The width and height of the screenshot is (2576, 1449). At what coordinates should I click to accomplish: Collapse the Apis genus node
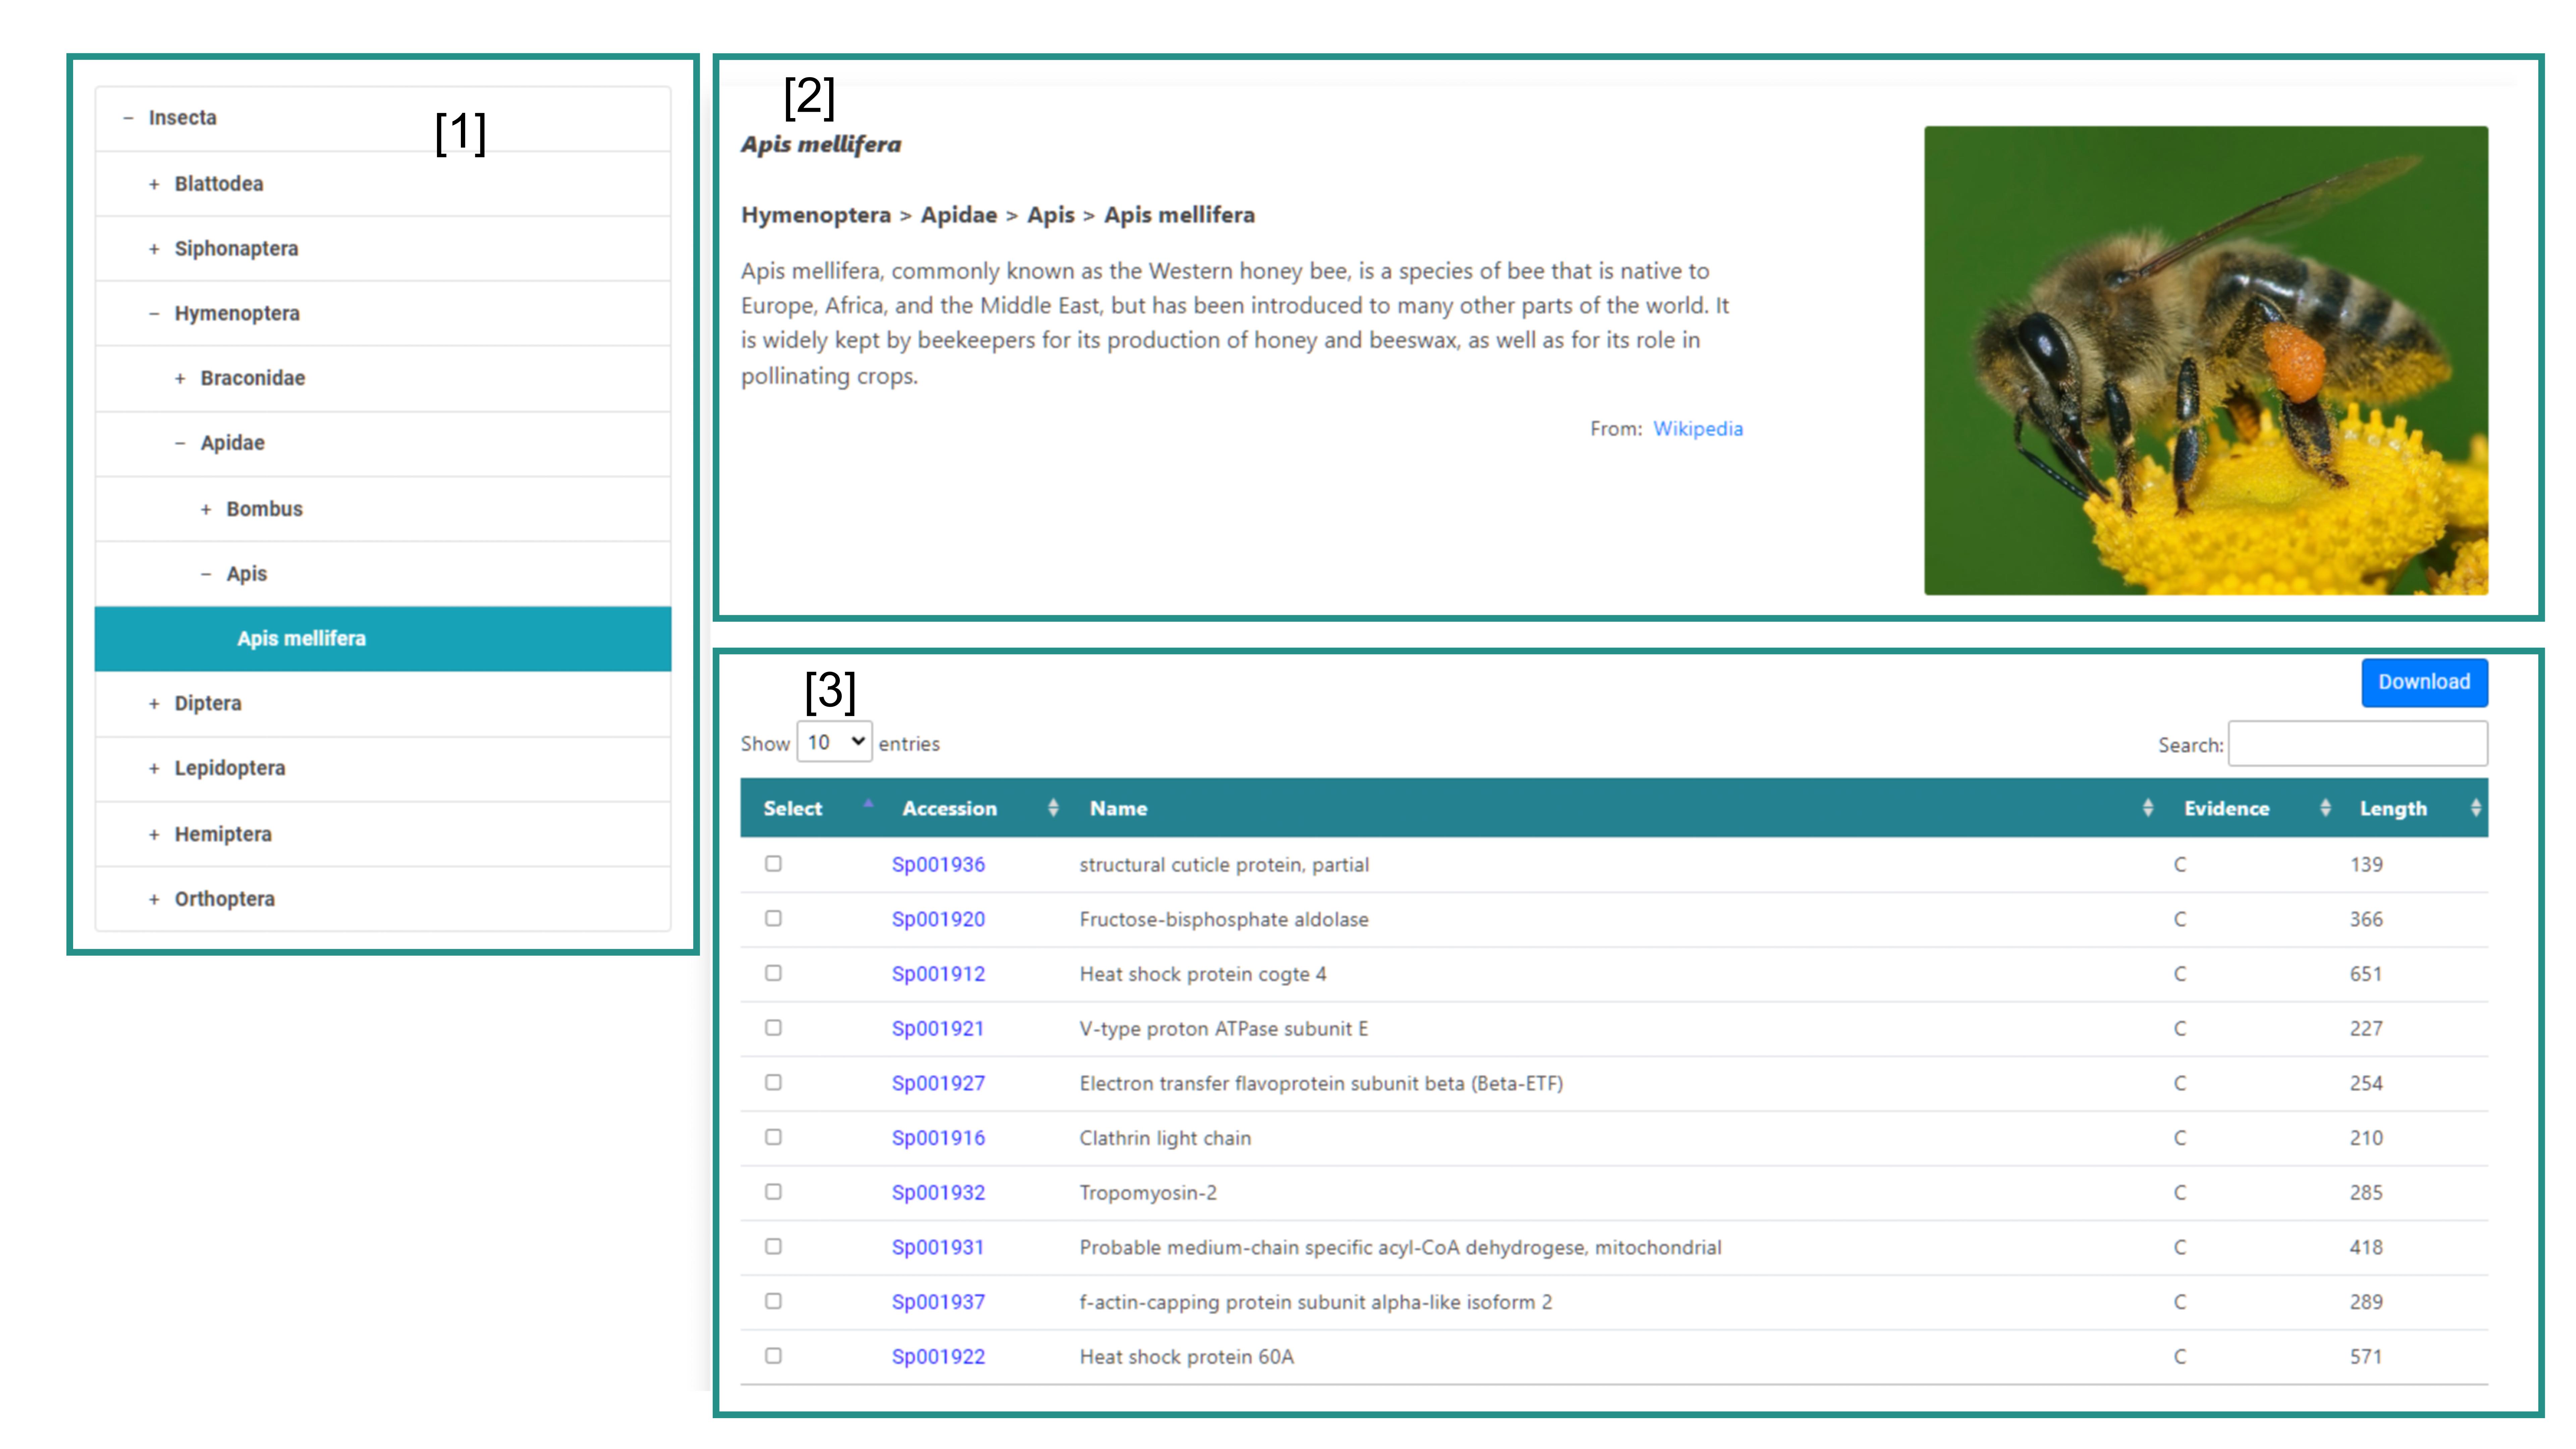206,574
